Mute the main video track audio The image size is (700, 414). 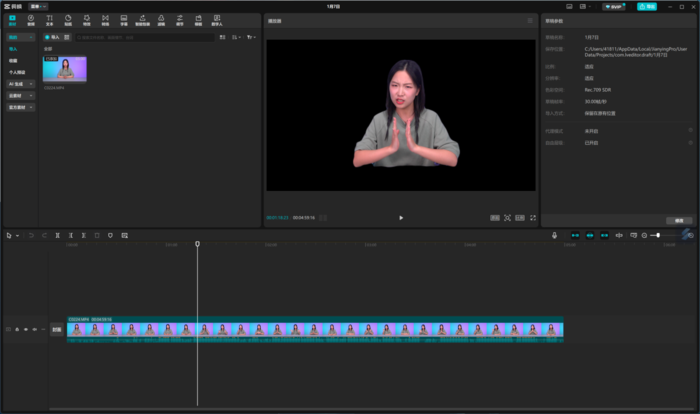coord(35,329)
